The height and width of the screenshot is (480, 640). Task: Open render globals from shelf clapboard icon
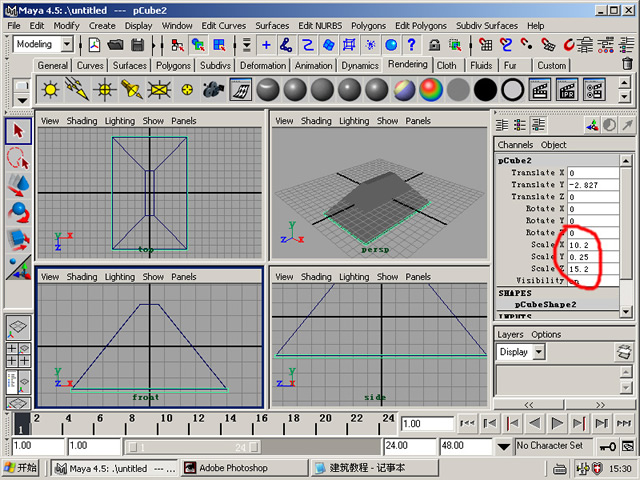(x=594, y=89)
